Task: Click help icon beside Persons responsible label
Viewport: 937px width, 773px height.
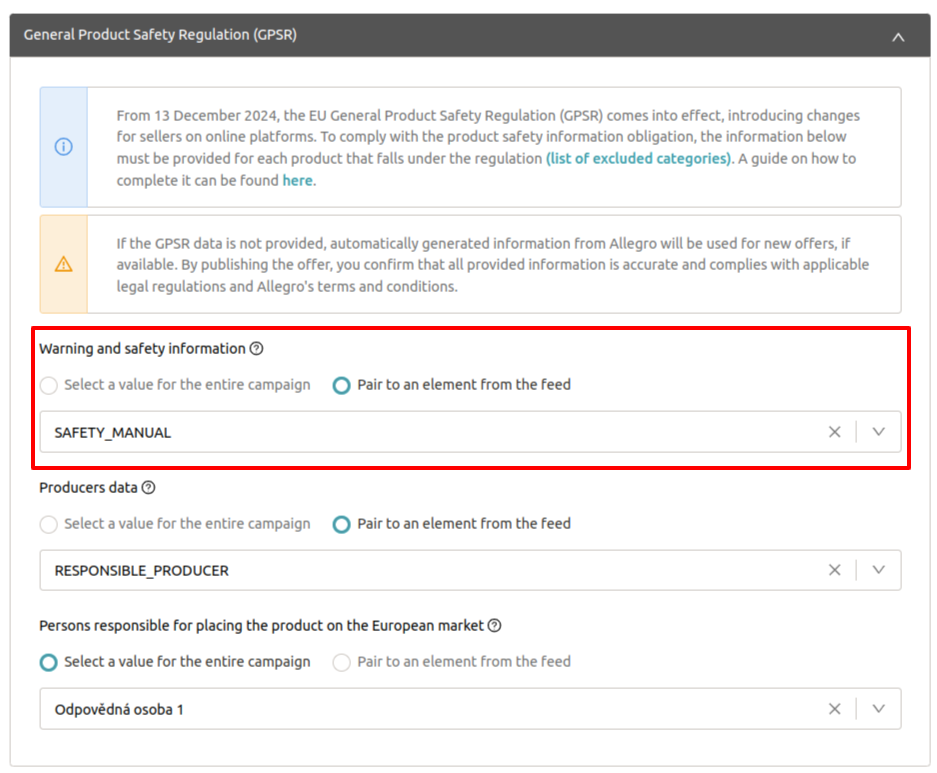Action: 494,626
